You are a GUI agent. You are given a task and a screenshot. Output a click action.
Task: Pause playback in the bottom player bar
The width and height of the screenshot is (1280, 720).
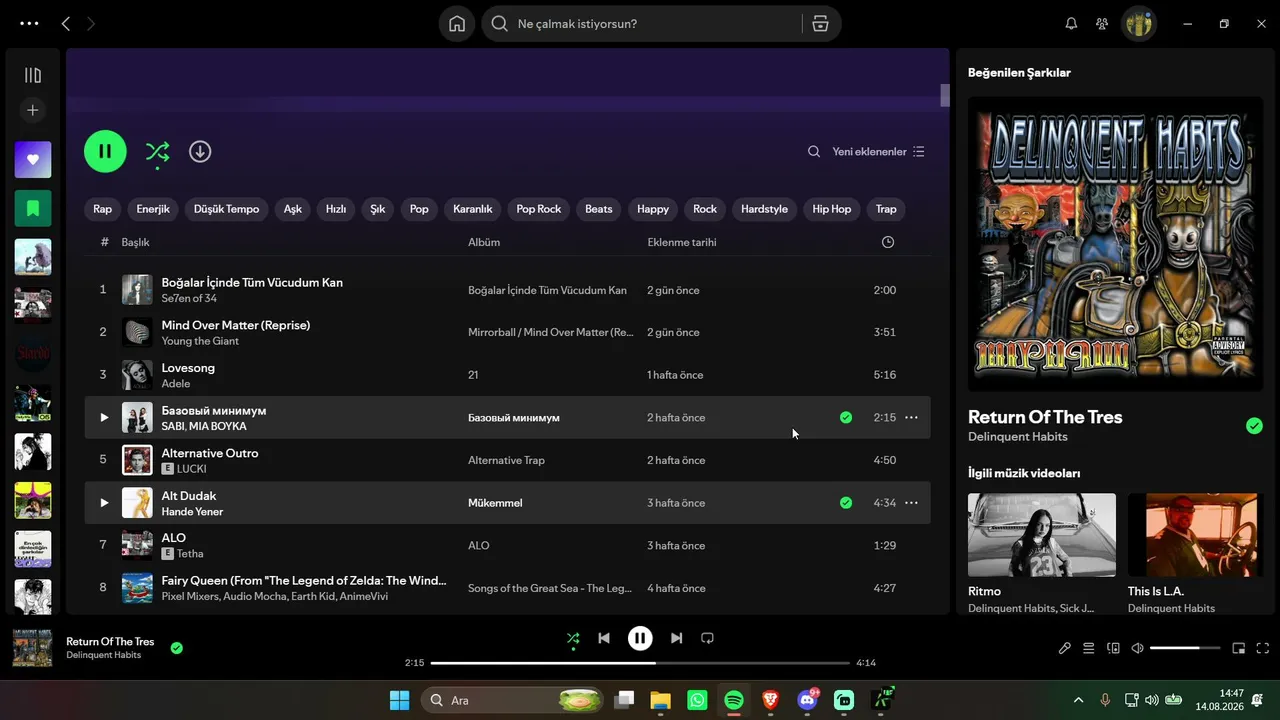pos(640,638)
